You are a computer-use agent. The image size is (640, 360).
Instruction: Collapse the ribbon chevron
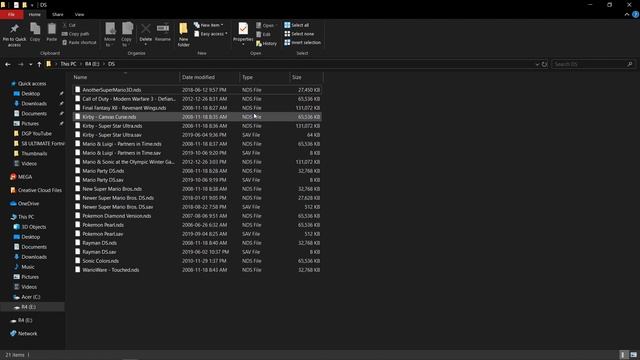point(627,14)
